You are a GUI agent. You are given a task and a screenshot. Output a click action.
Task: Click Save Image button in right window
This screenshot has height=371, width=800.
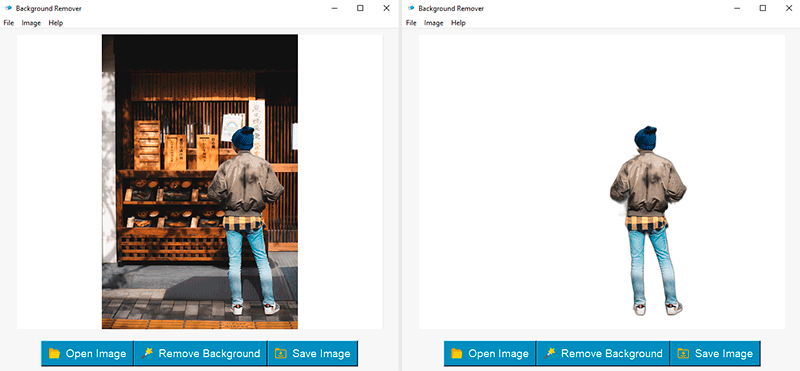[x=715, y=353]
